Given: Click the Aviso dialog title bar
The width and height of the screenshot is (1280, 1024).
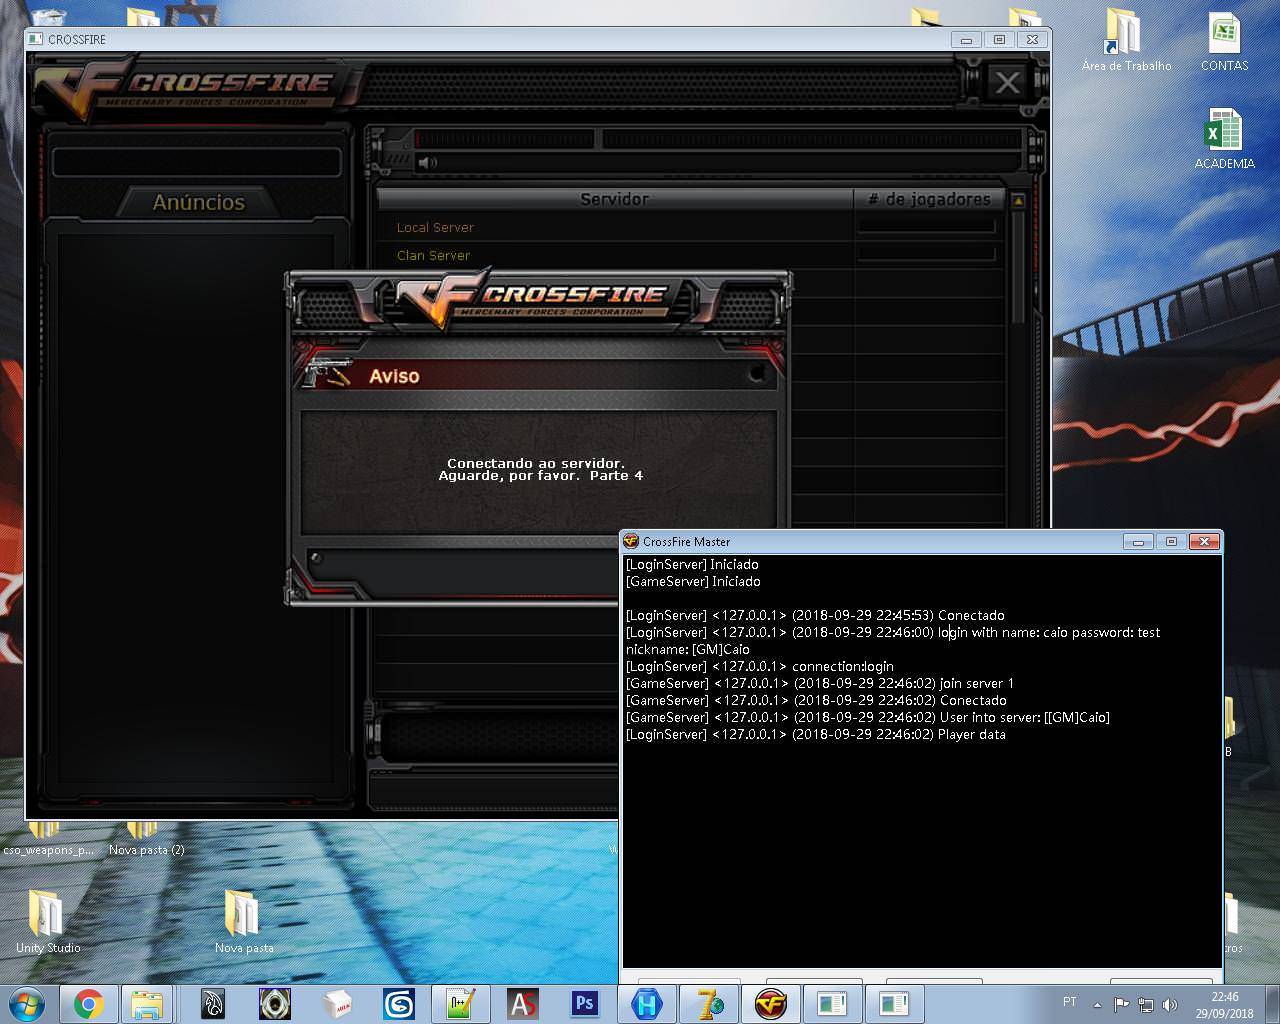Looking at the screenshot, I should click(x=538, y=375).
